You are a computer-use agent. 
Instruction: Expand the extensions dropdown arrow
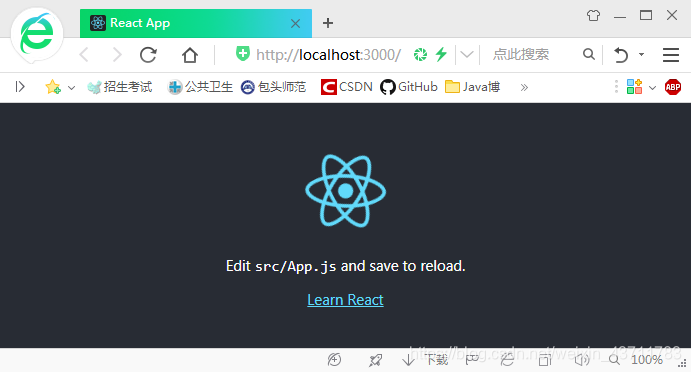click(x=653, y=88)
